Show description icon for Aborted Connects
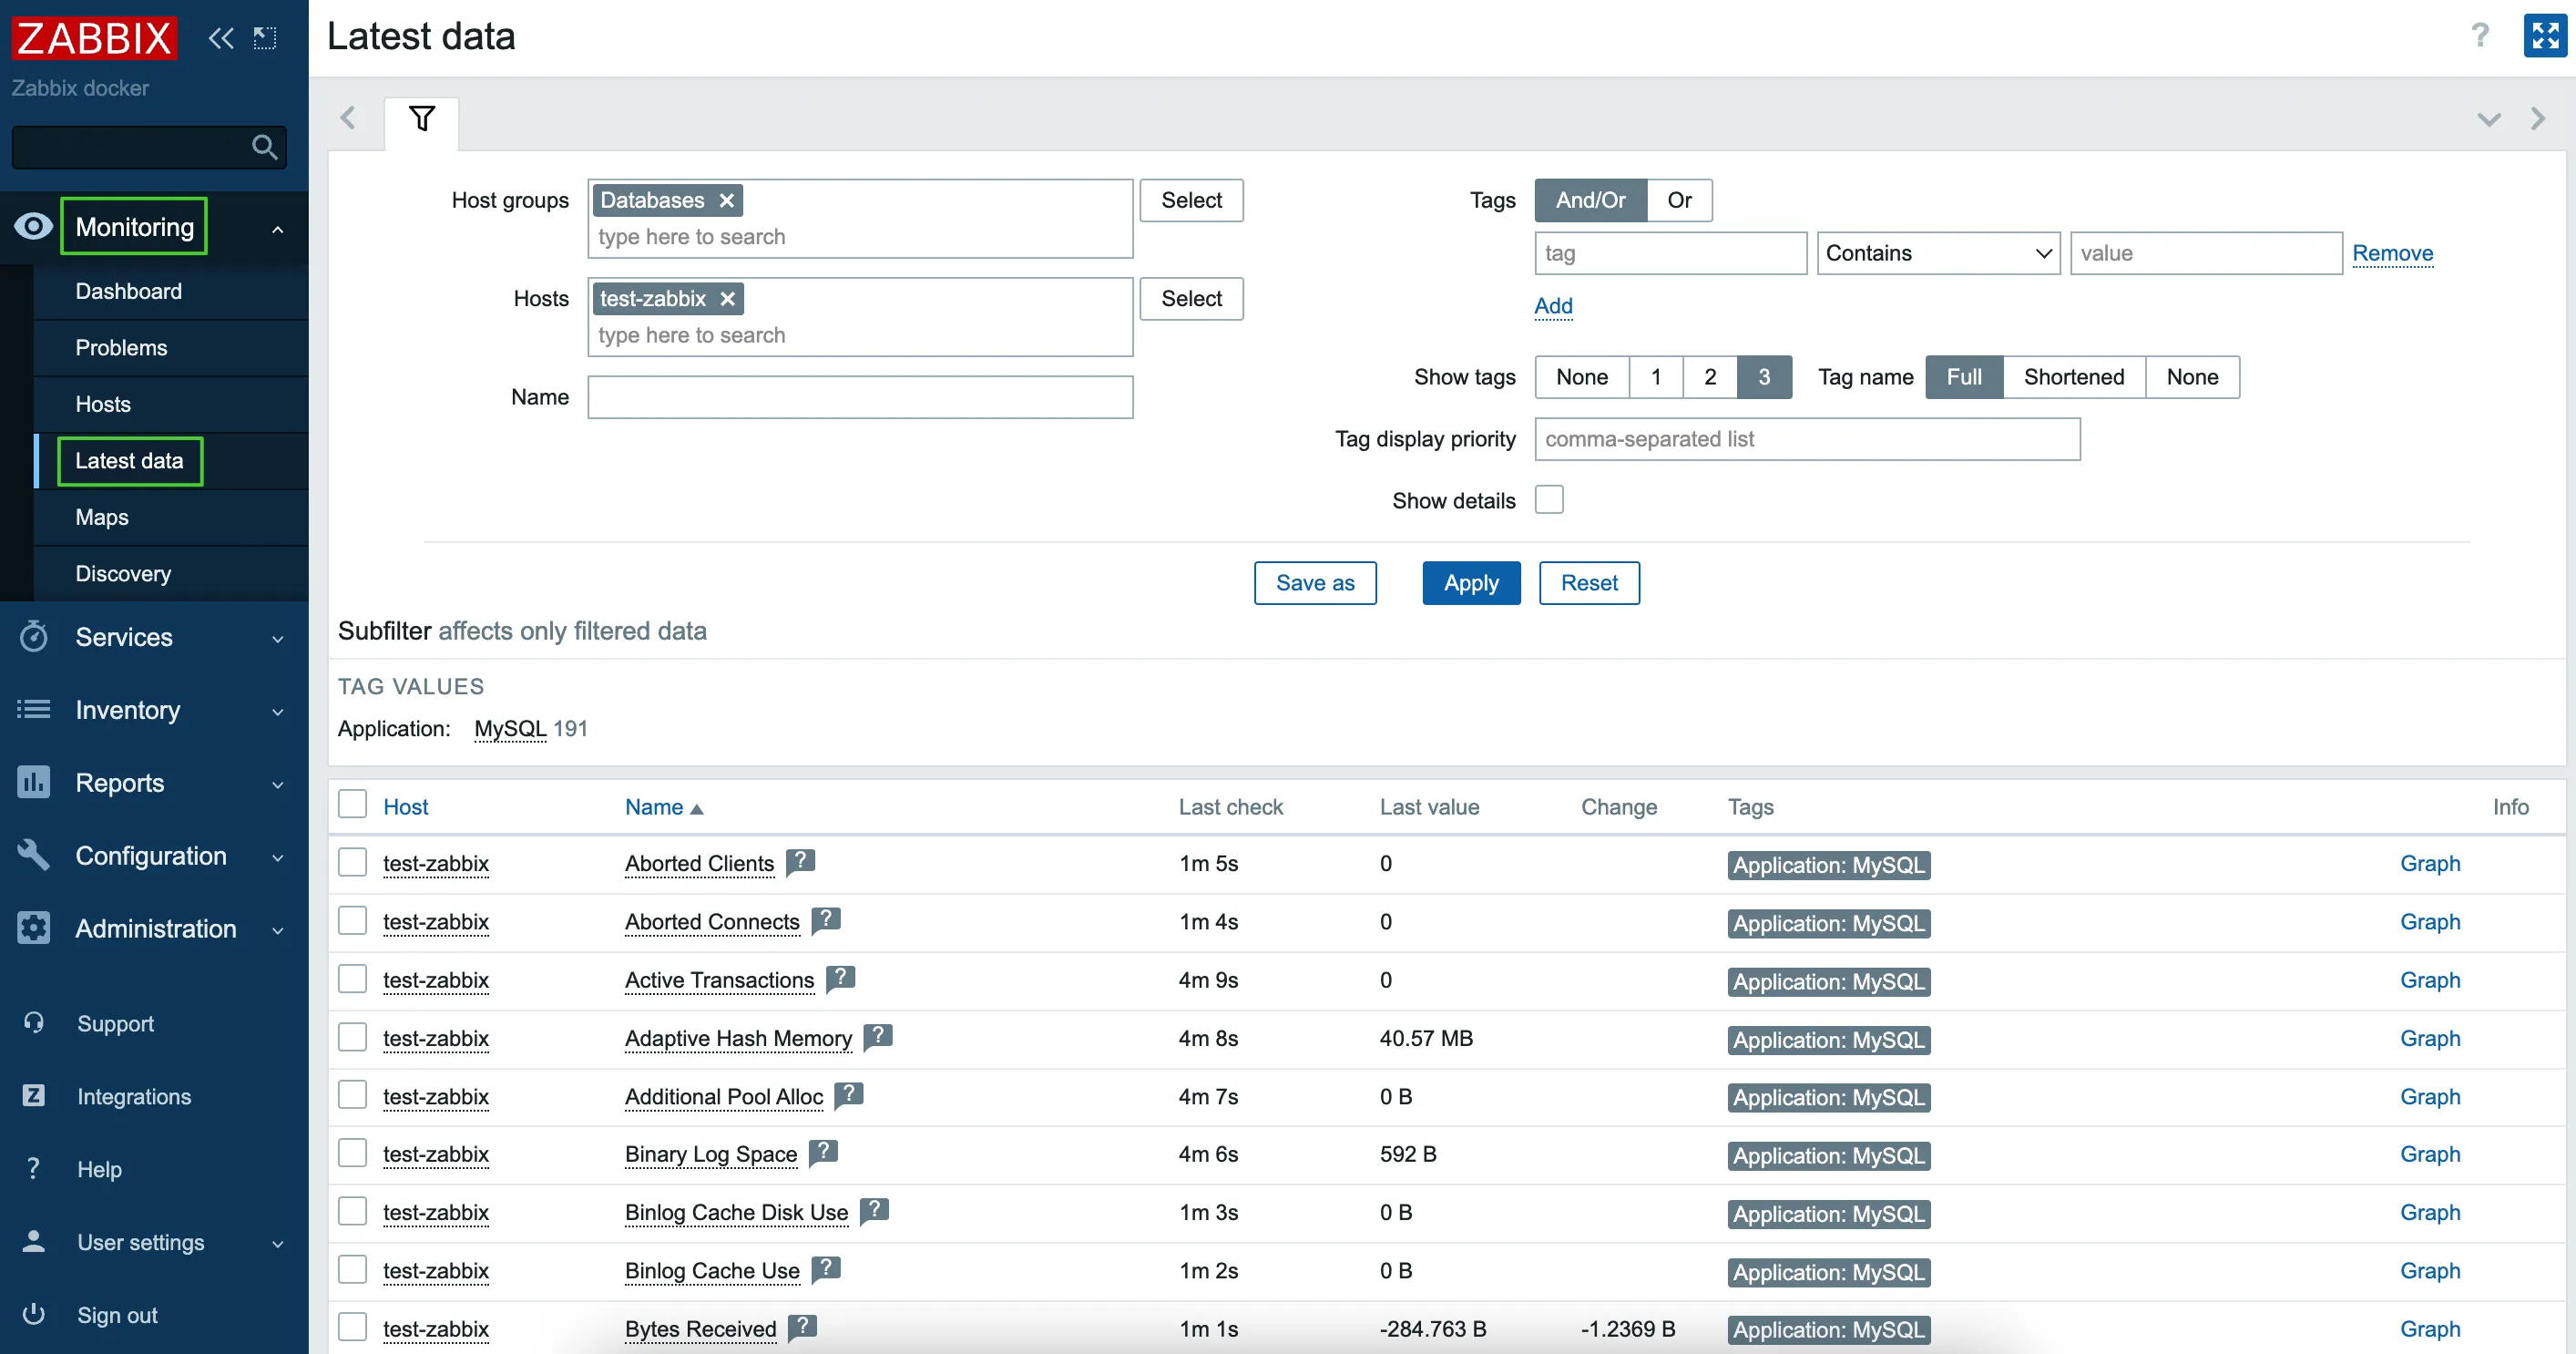The width and height of the screenshot is (2576, 1354). pos(826,919)
